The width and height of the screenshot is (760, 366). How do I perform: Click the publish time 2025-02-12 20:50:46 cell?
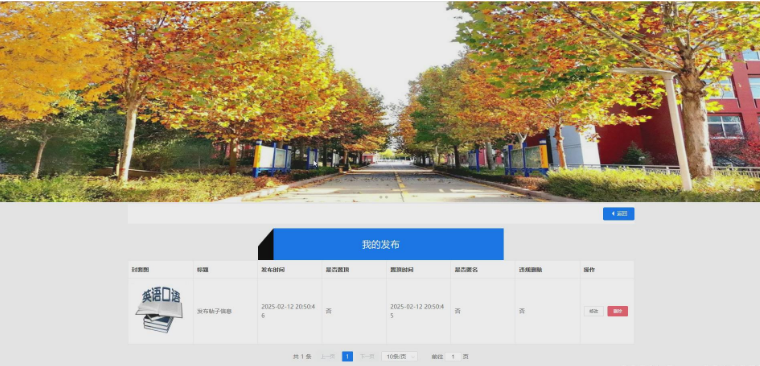(288, 311)
